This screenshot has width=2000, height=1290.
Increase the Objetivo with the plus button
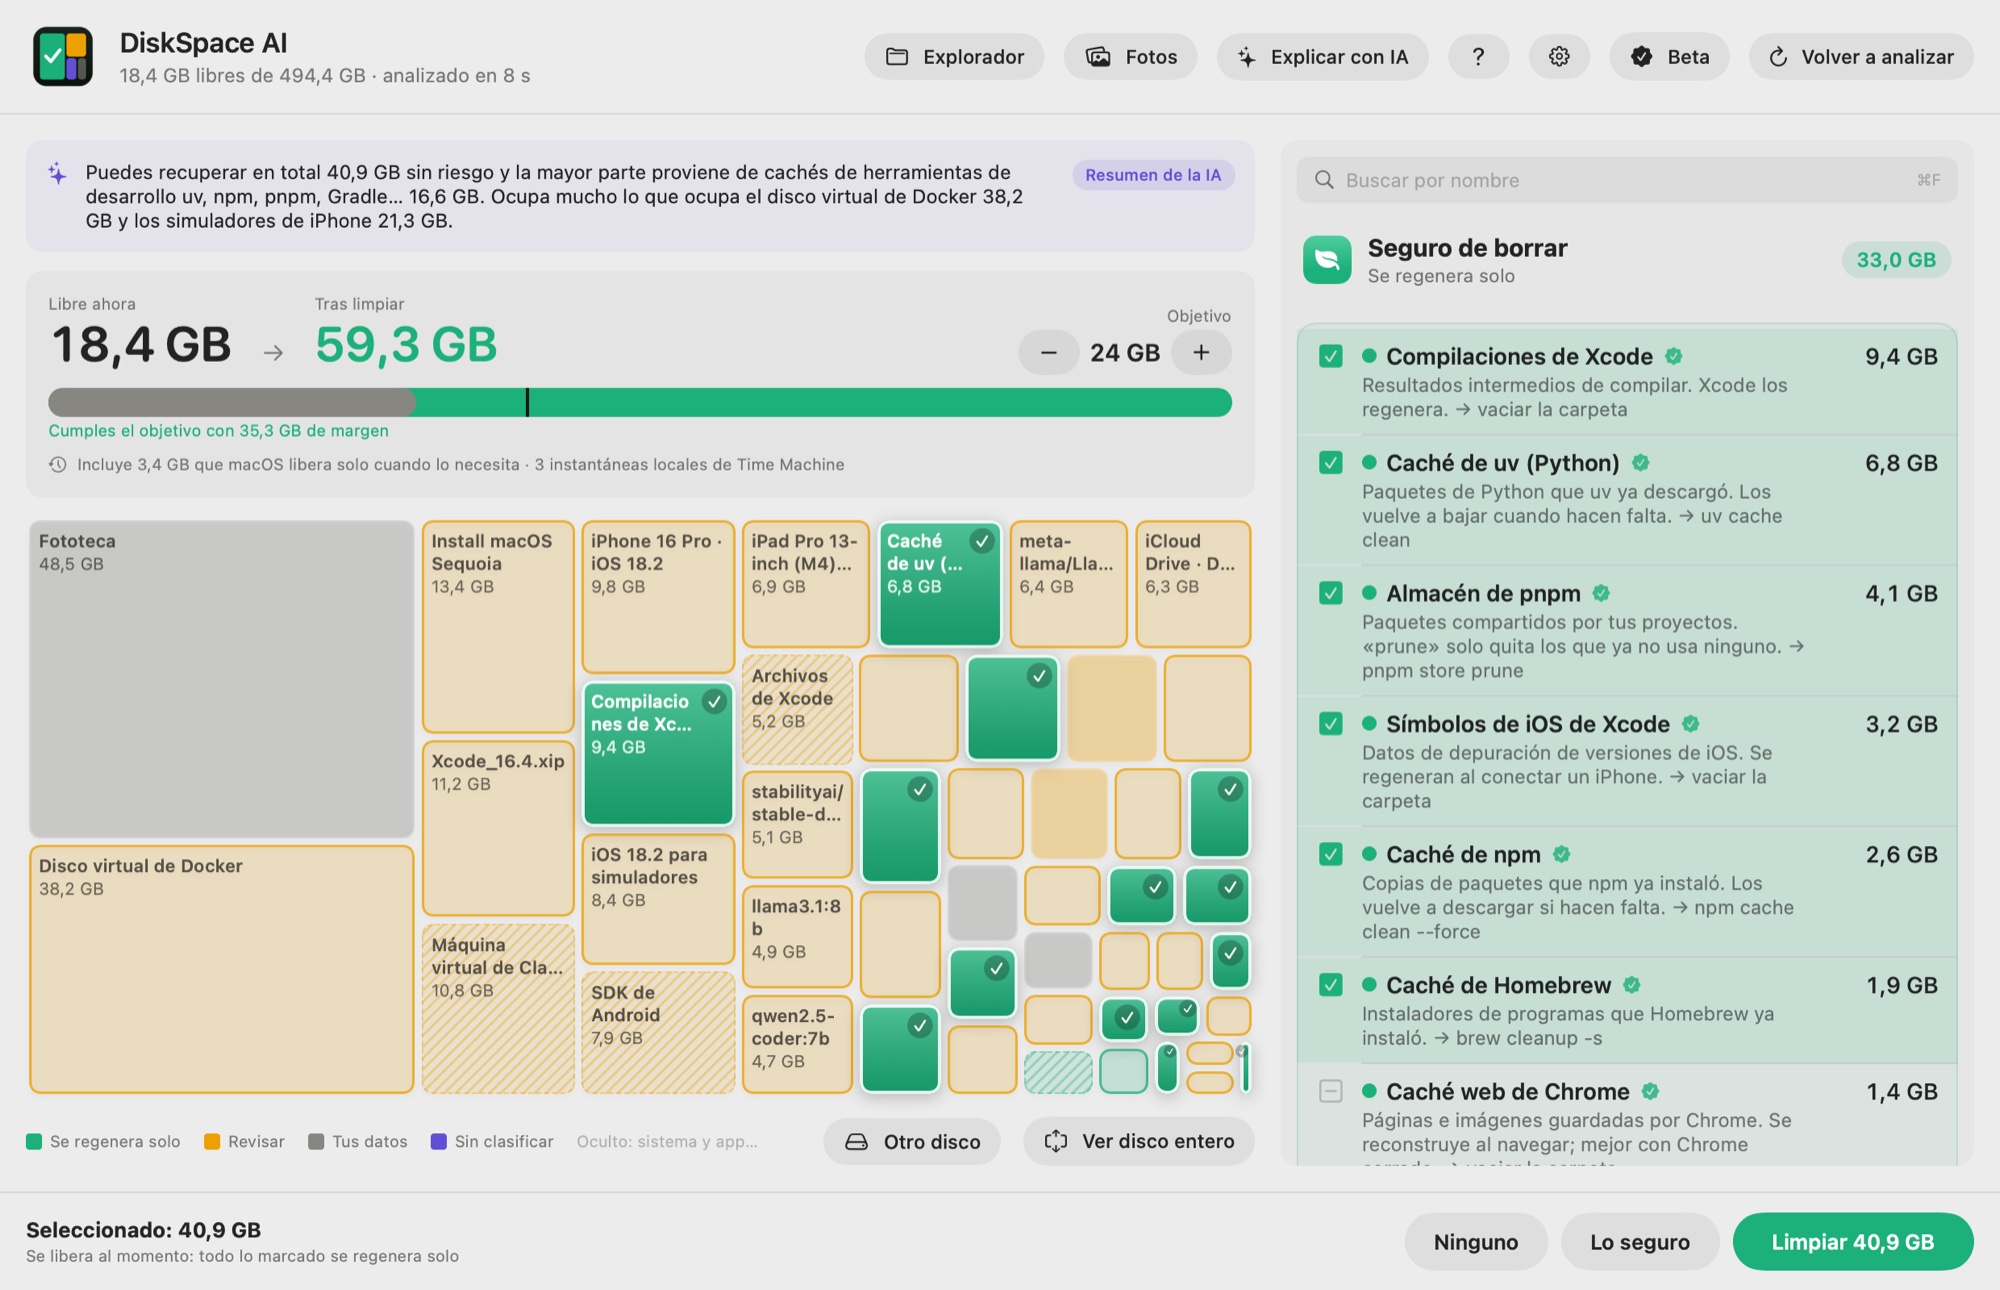point(1201,353)
